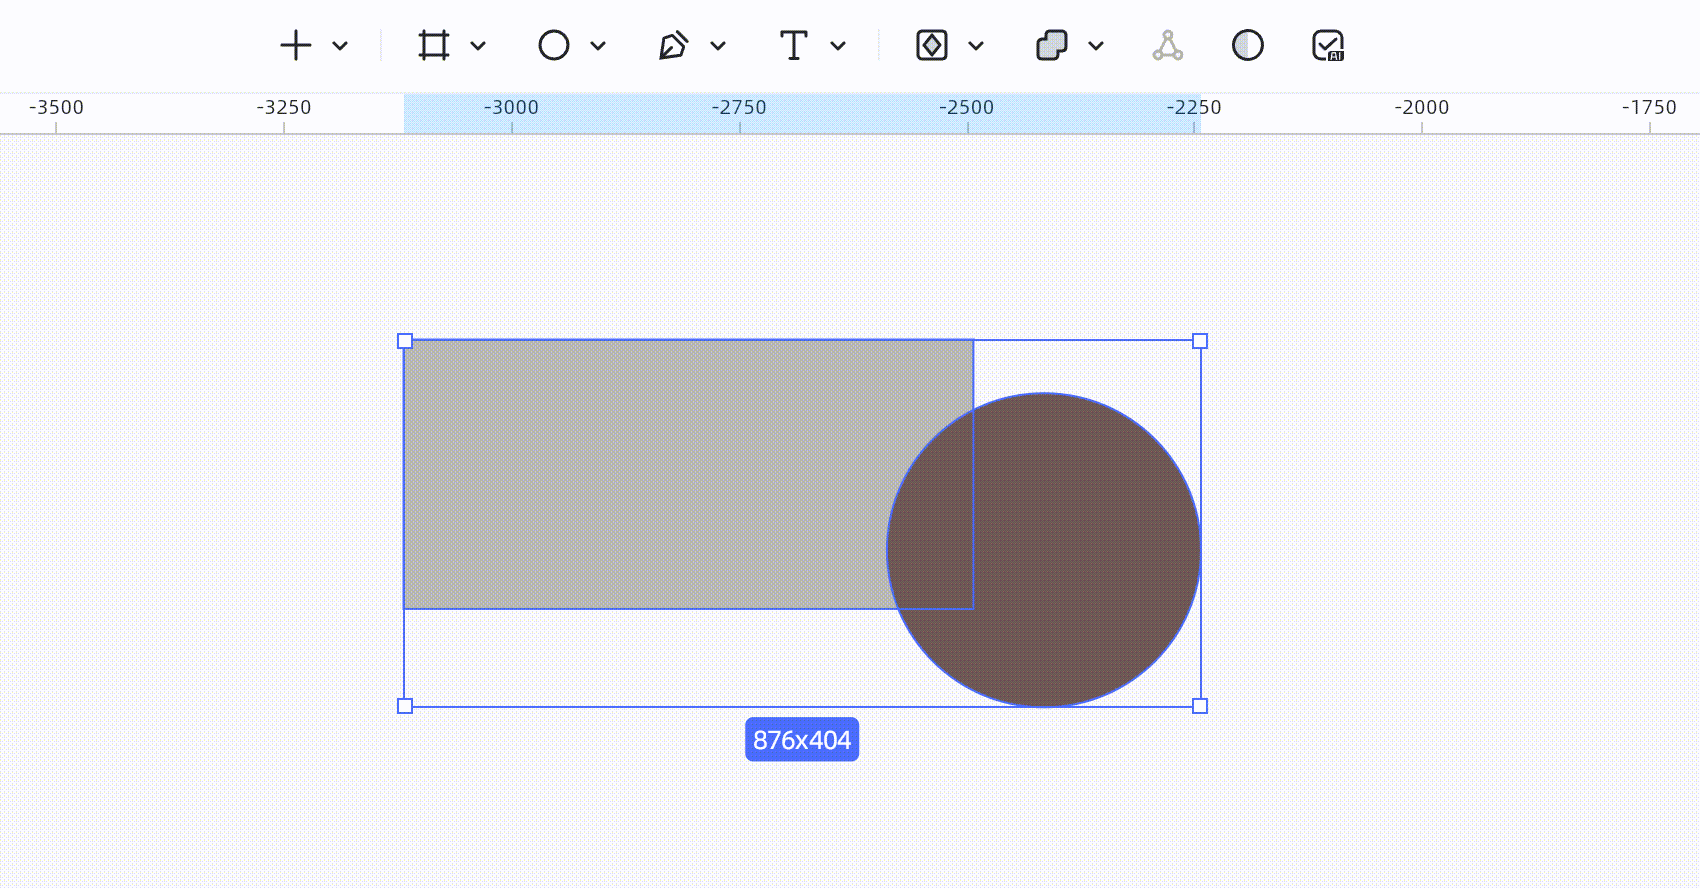The height and width of the screenshot is (888, 1700).
Task: Expand the Add tool dropdown chevron
Action: [x=340, y=45]
